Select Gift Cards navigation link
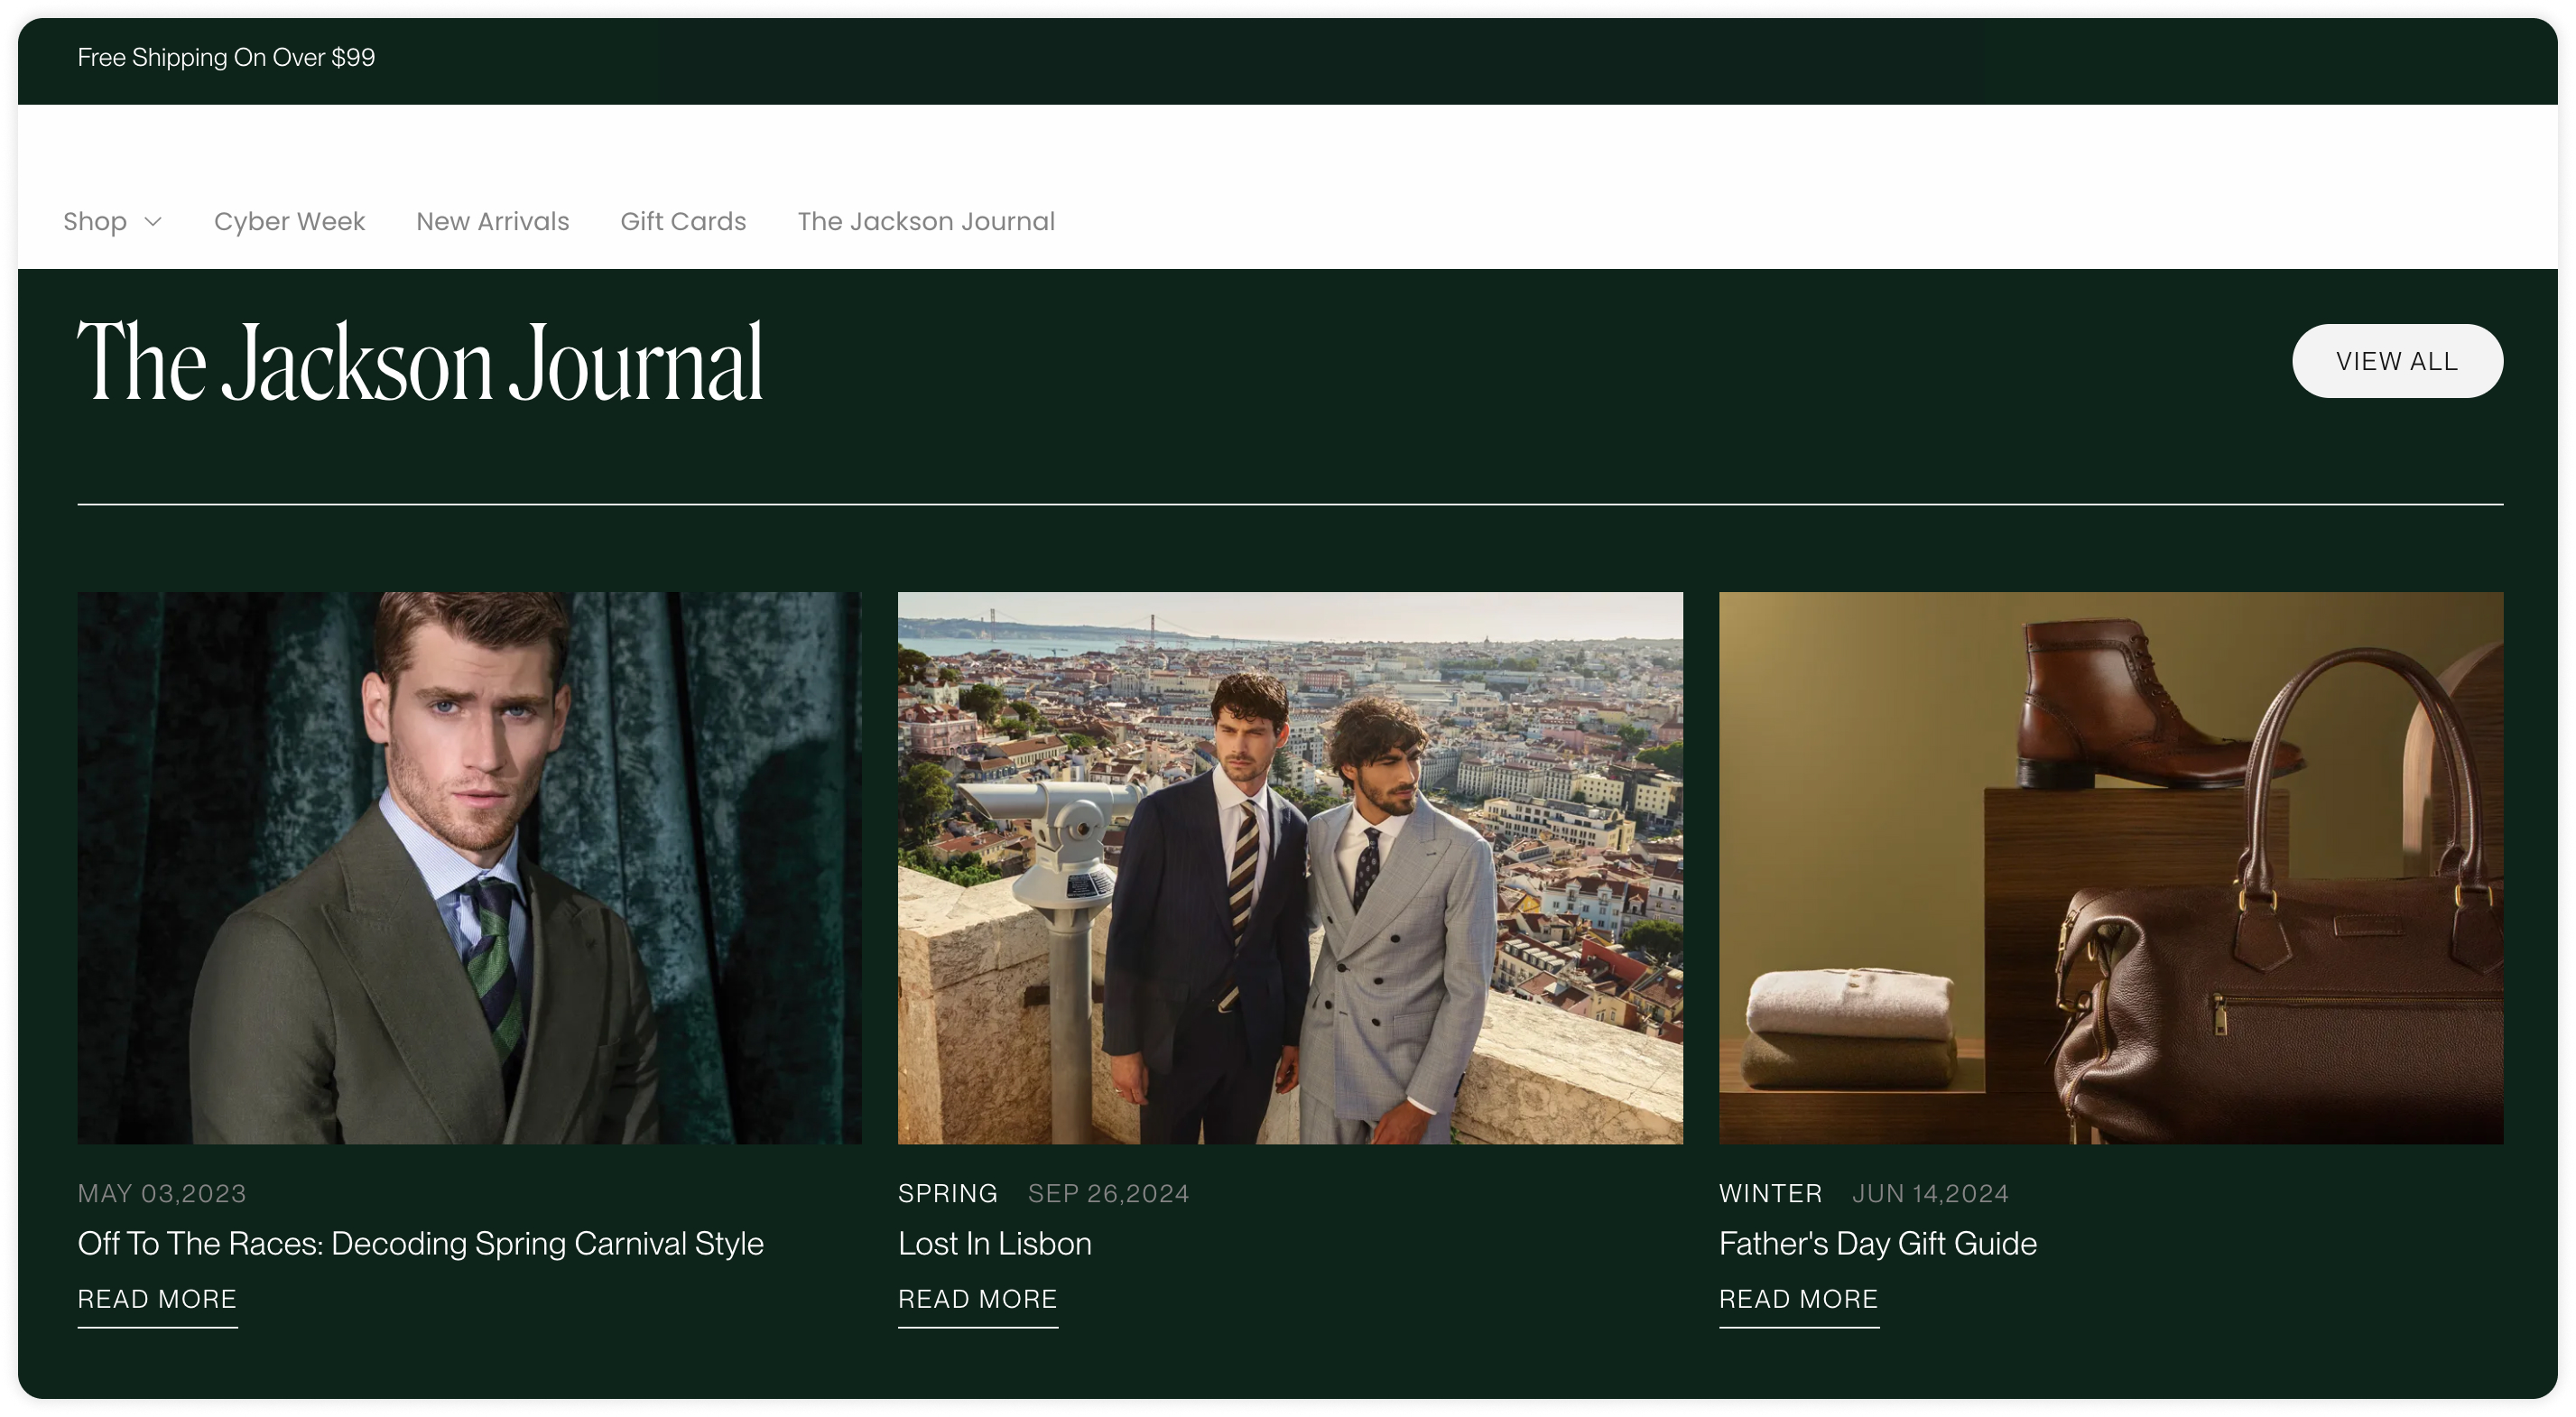 683,222
